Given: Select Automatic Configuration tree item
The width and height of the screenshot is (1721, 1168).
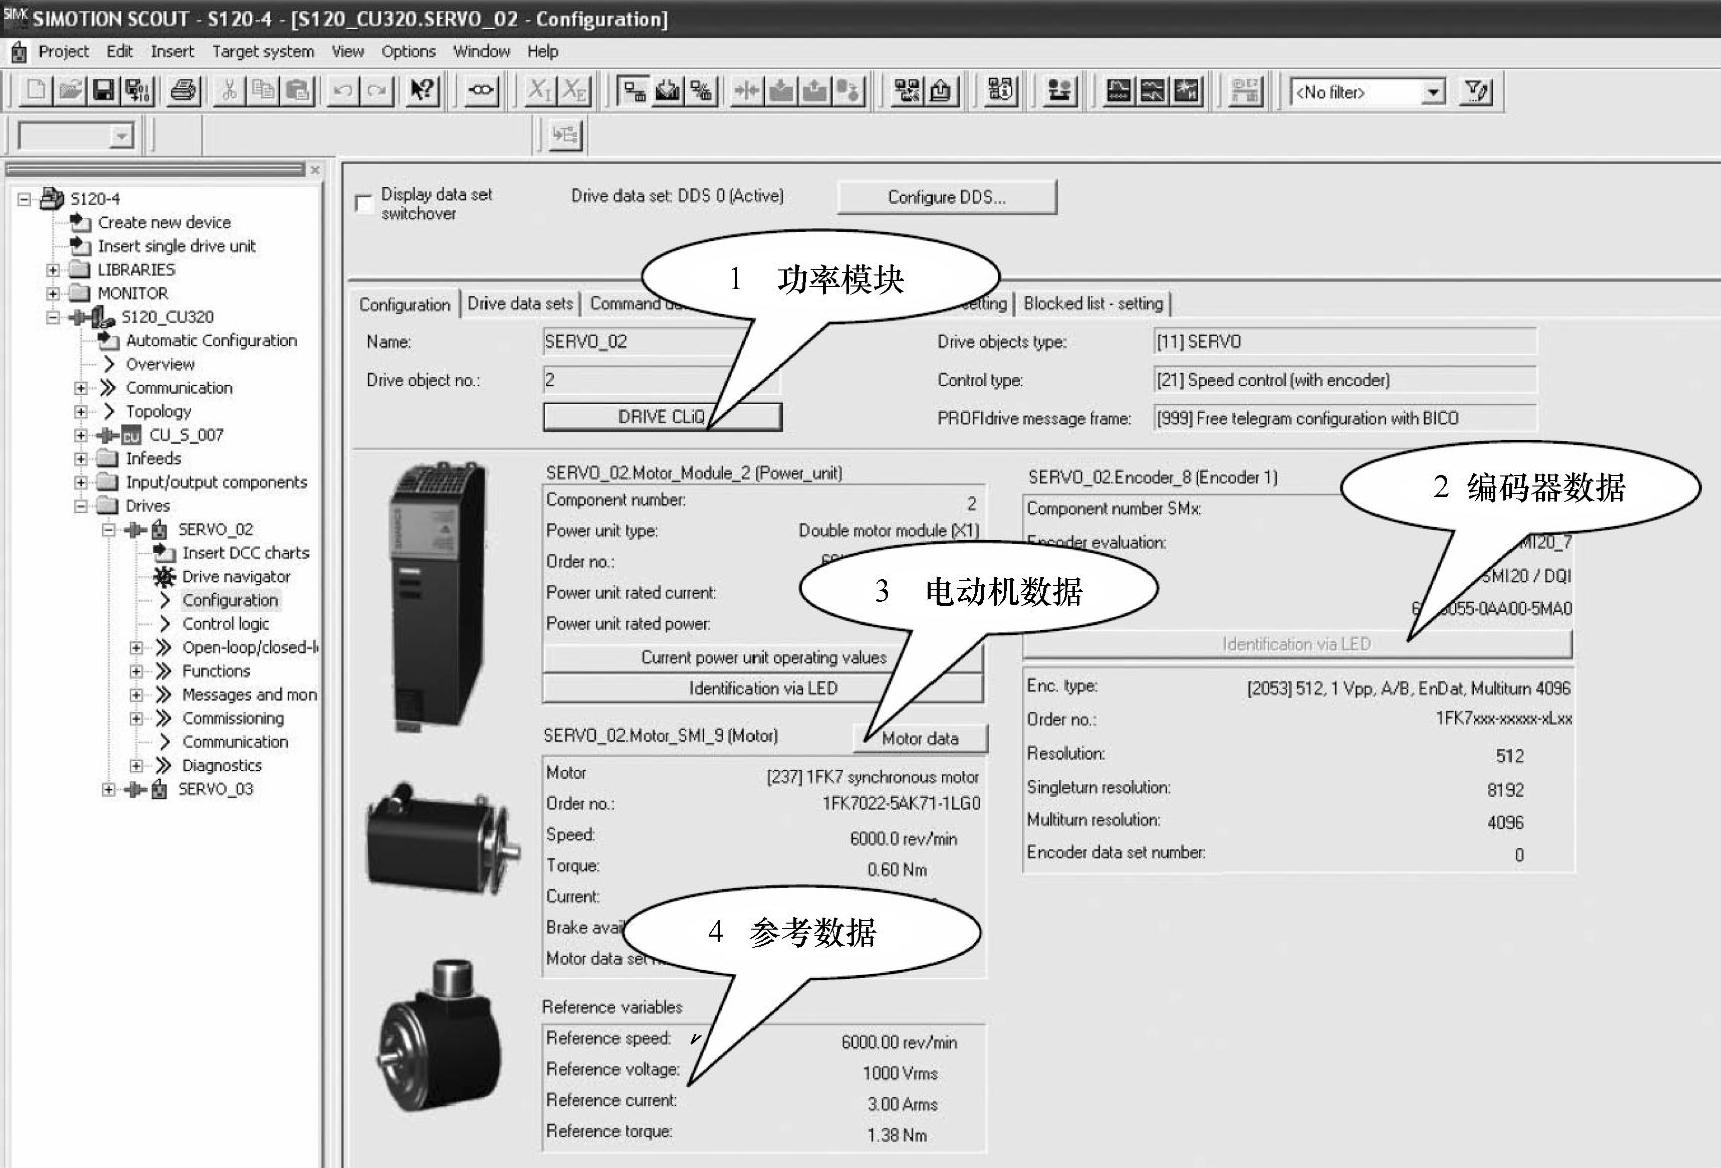Looking at the screenshot, I should [211, 340].
